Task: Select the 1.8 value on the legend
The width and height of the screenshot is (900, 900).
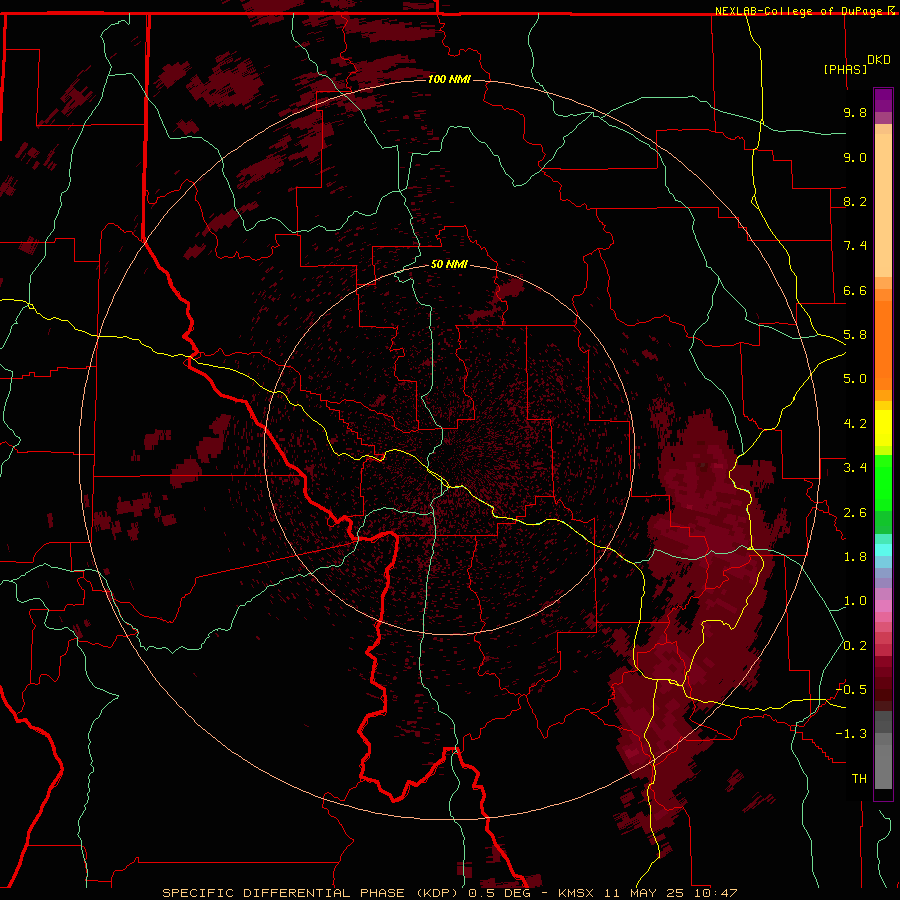Action: [855, 557]
